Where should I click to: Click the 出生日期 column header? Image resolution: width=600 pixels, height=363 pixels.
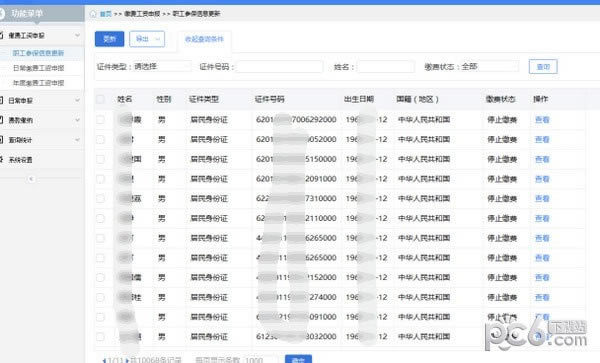point(359,99)
